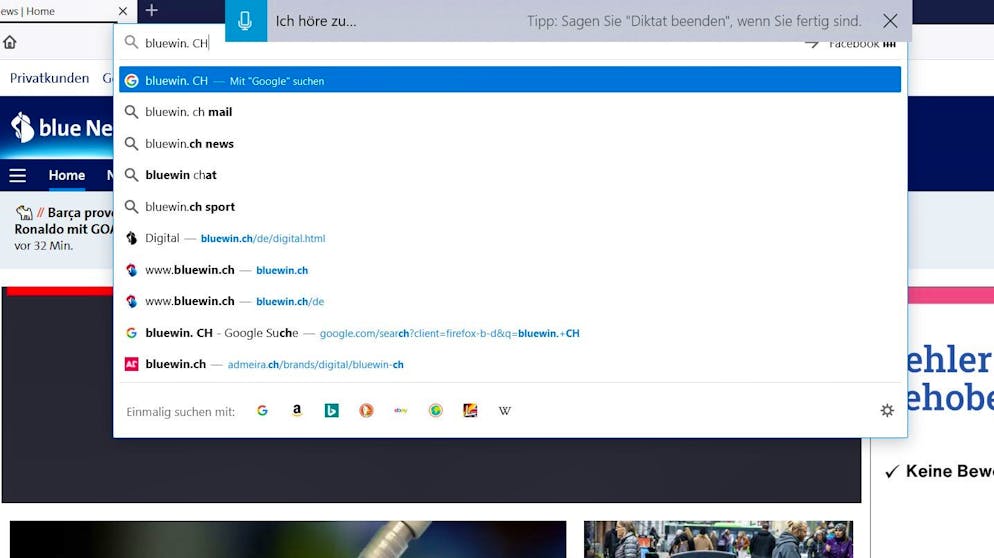Viewport: 994px width, 558px height.
Task: Select "bluewin. CH — Mit Google suchen" suggestion
Action: click(510, 81)
